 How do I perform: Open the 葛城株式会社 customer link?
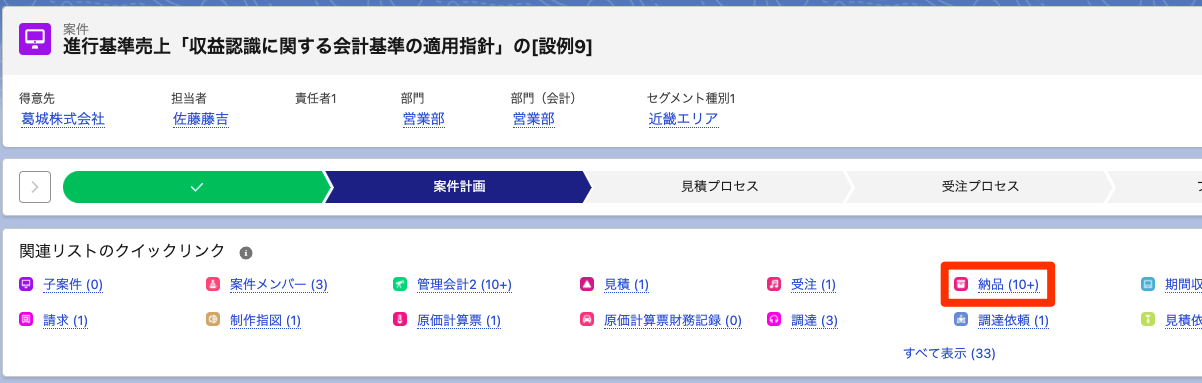[63, 119]
